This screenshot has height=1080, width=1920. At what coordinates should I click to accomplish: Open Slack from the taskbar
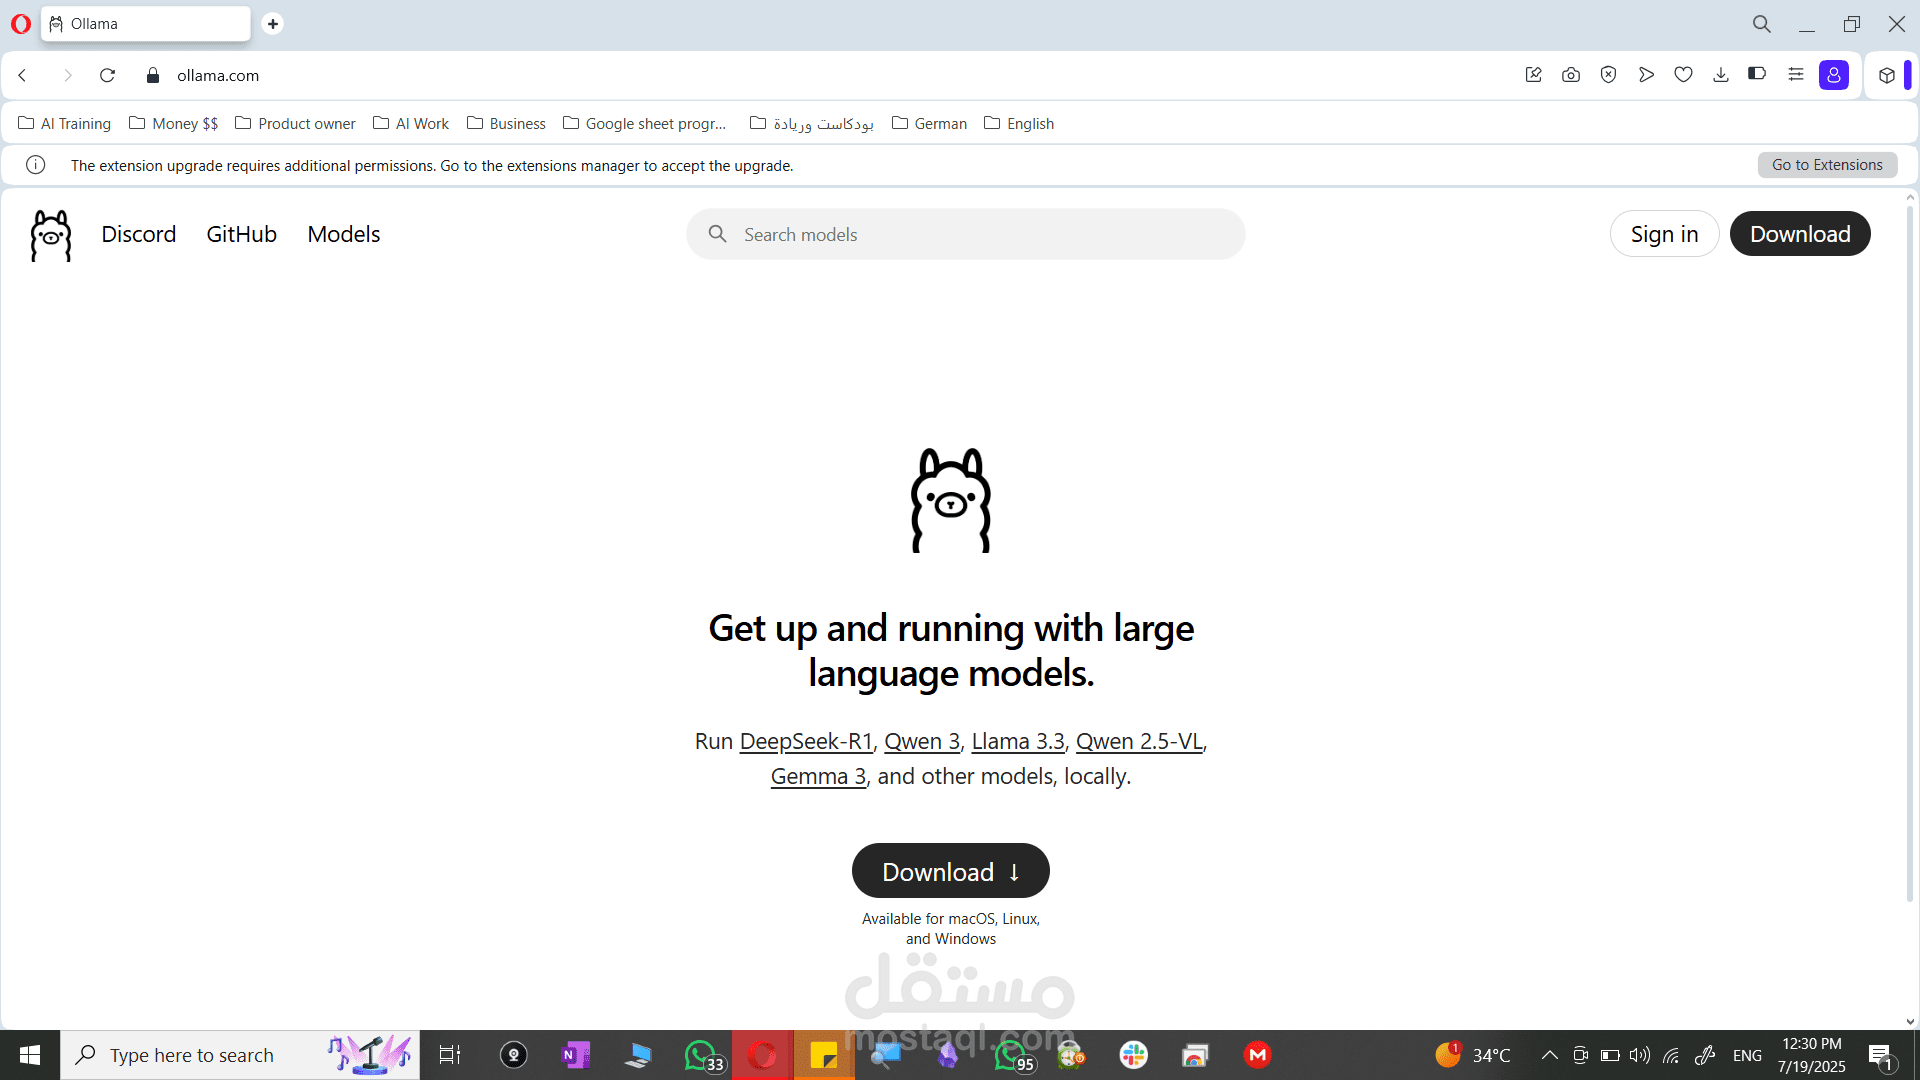pos(1133,1055)
